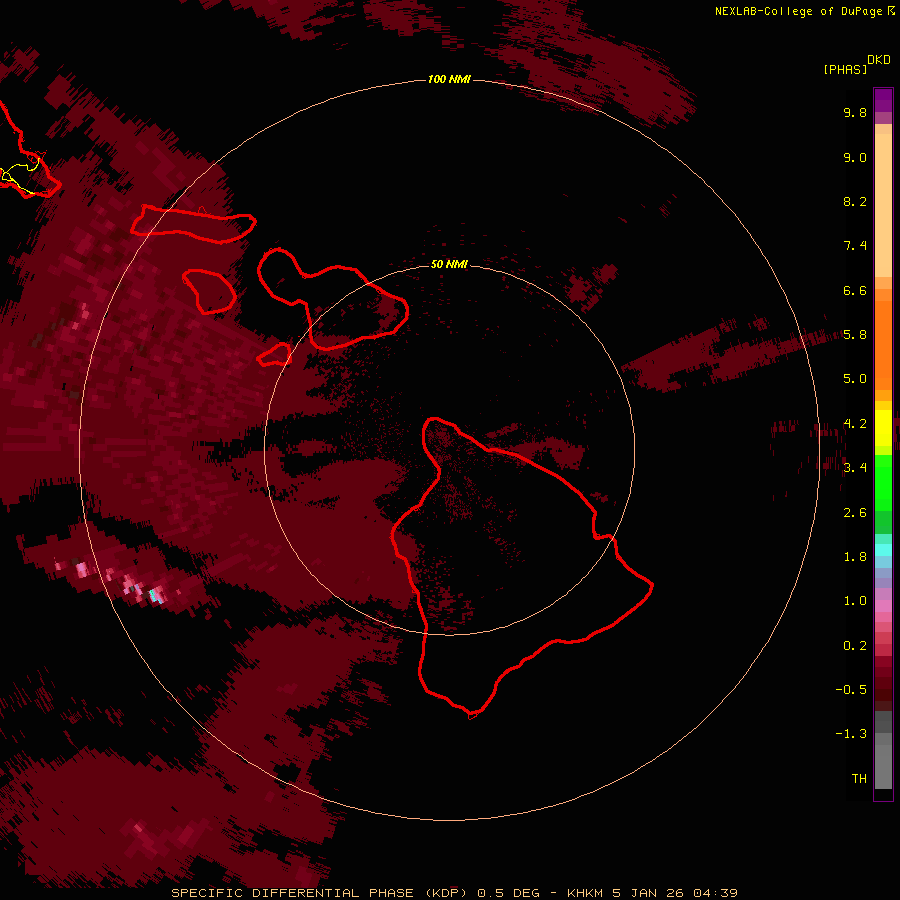
Task: Click the 1.8 legend value
Action: [855, 557]
